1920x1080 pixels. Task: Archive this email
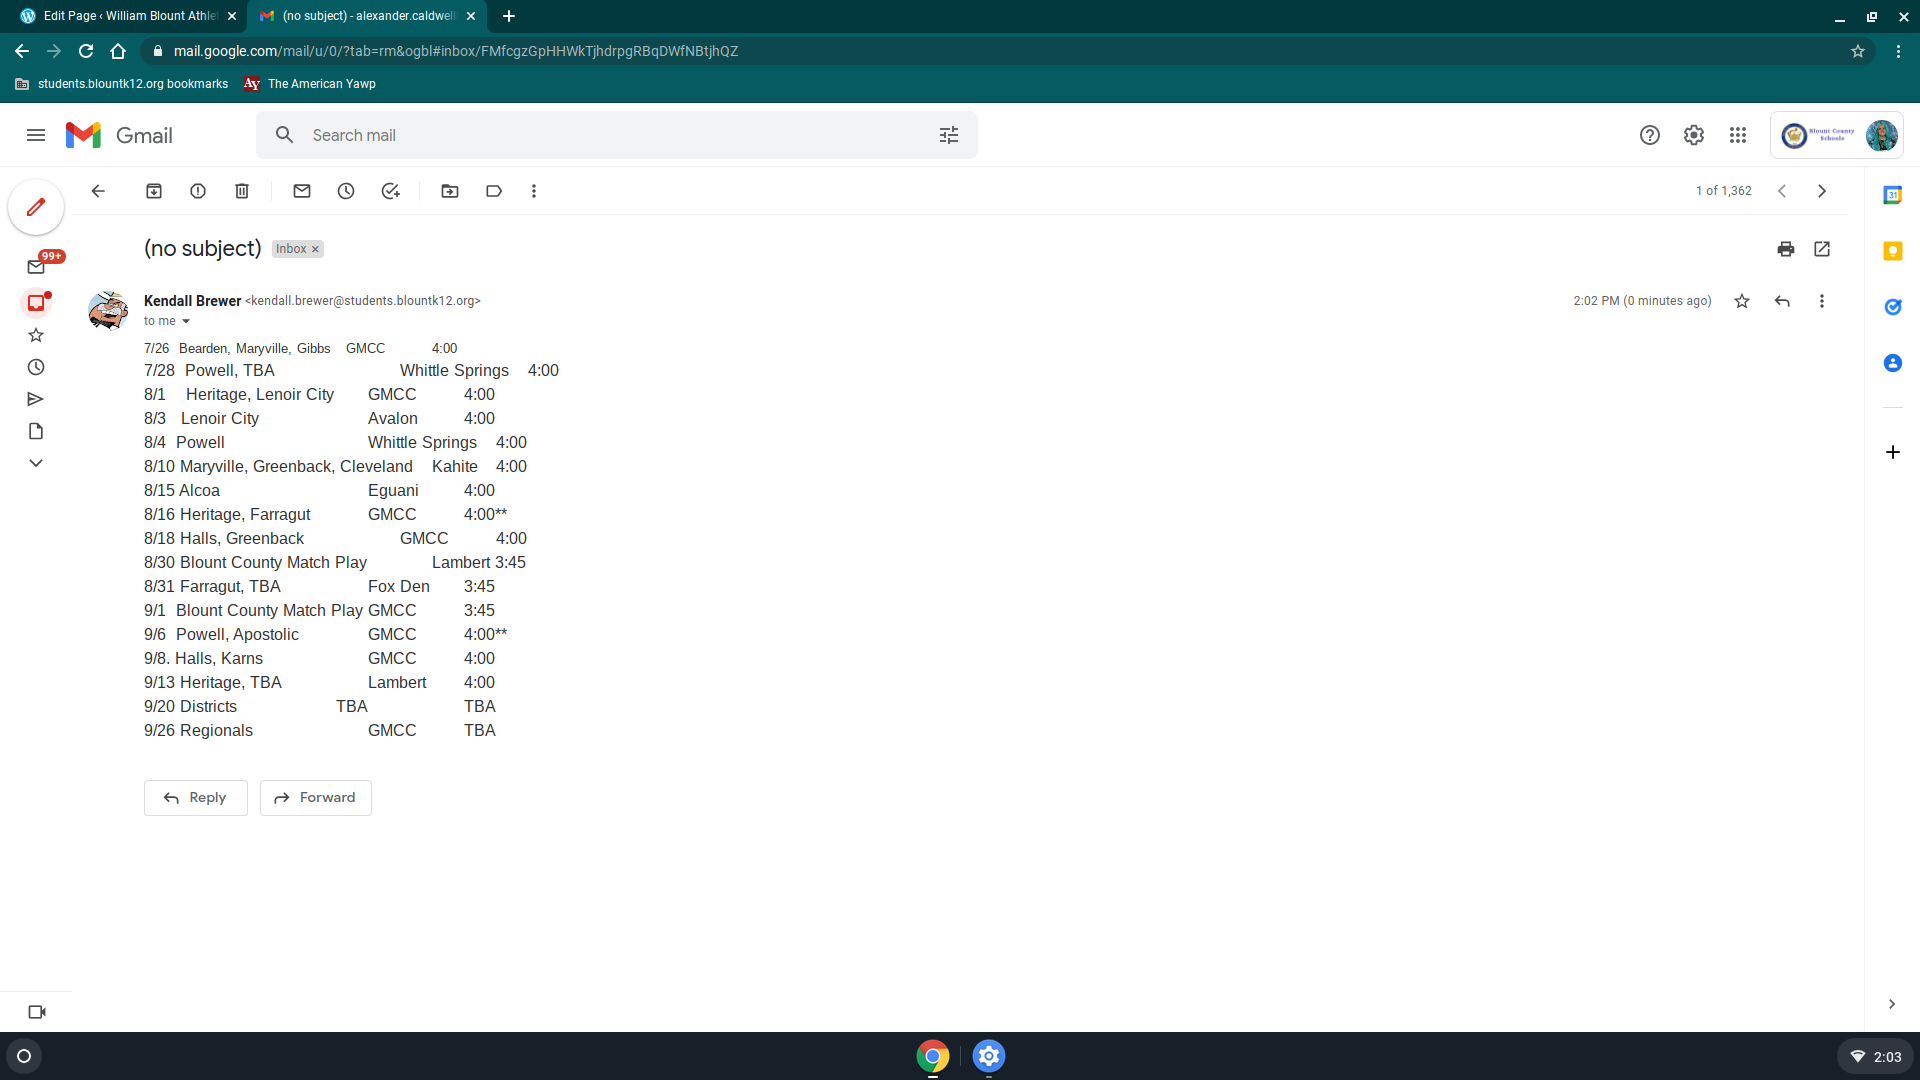[x=154, y=191]
